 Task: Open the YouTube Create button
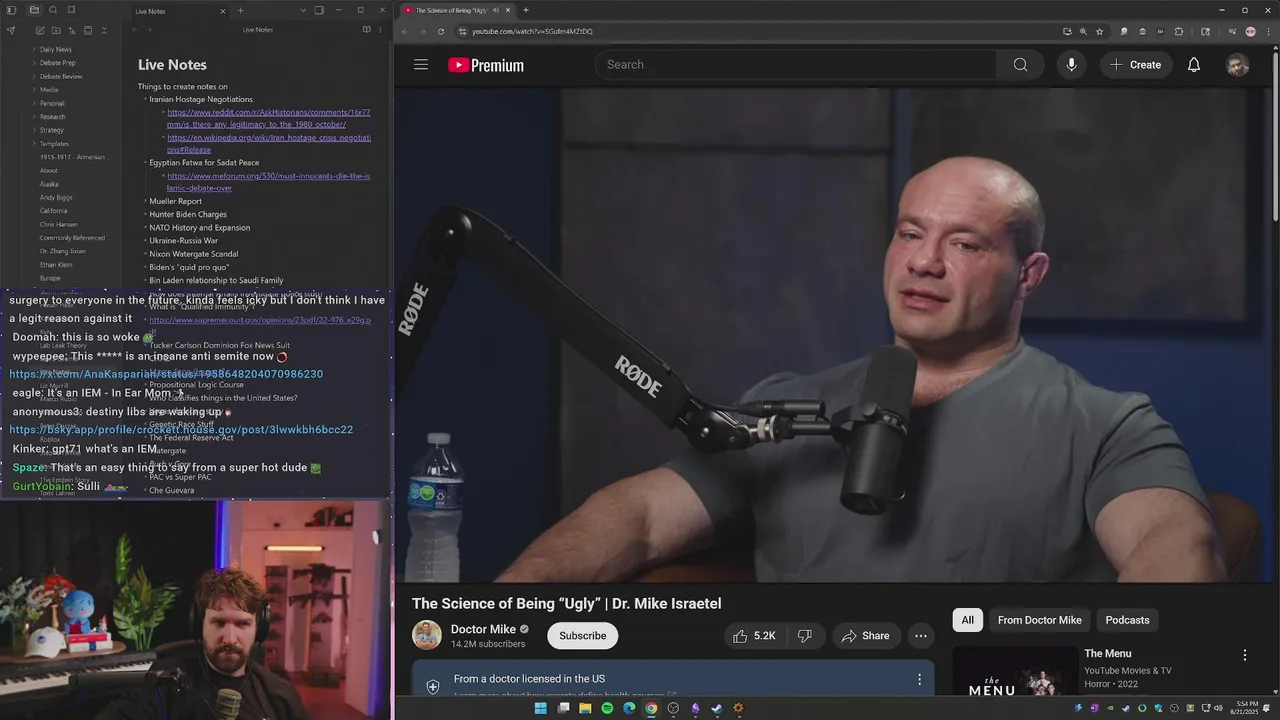pos(1136,65)
